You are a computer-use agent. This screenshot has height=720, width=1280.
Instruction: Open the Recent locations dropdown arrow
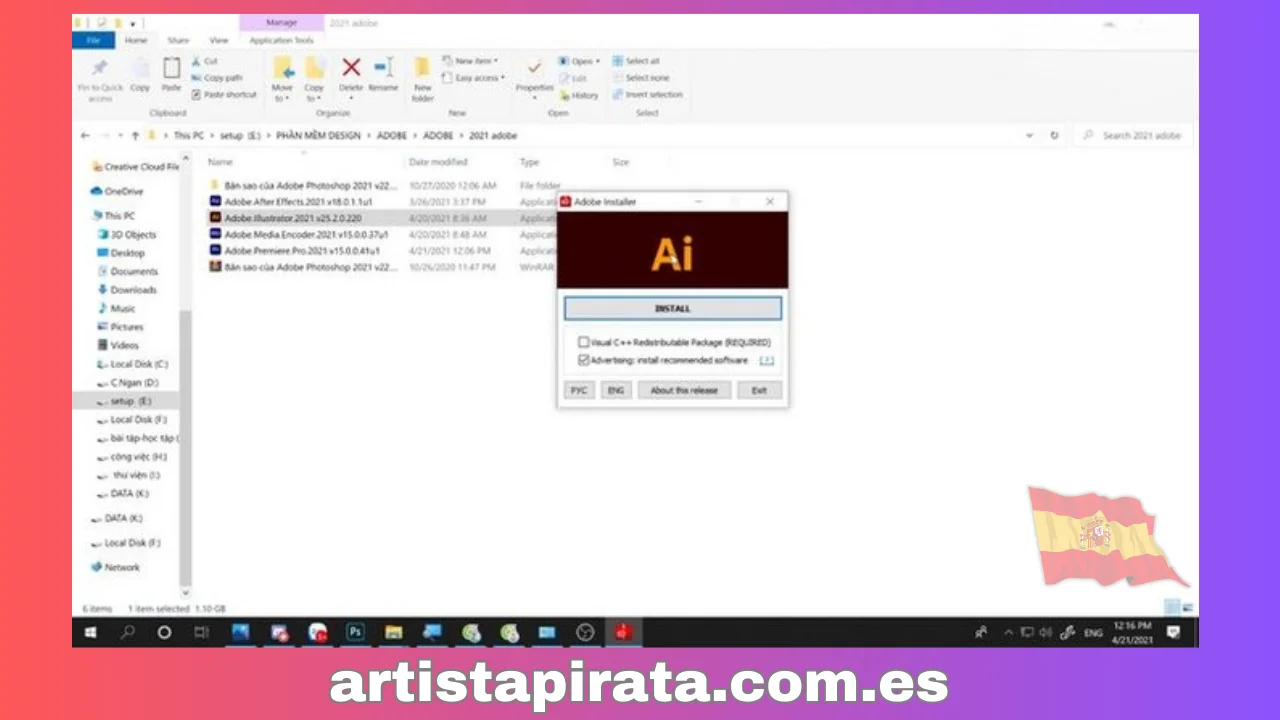pyautogui.click(x=121, y=135)
